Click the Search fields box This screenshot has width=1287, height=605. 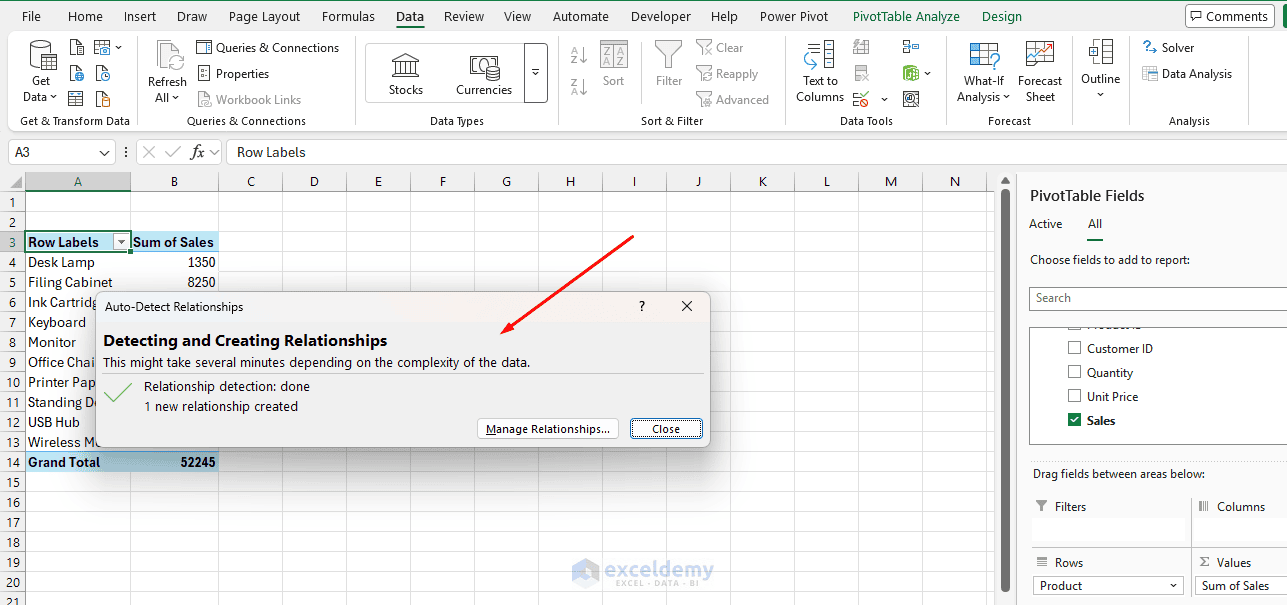pyautogui.click(x=1158, y=298)
